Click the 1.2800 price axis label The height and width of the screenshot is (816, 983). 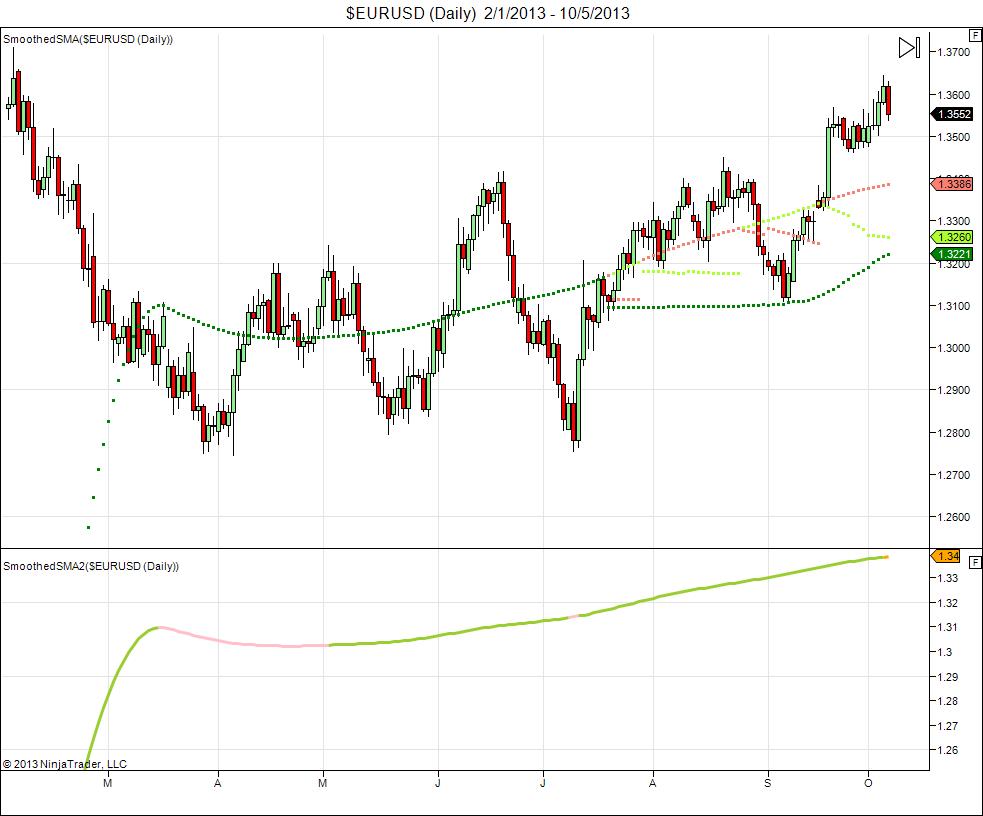pos(954,433)
